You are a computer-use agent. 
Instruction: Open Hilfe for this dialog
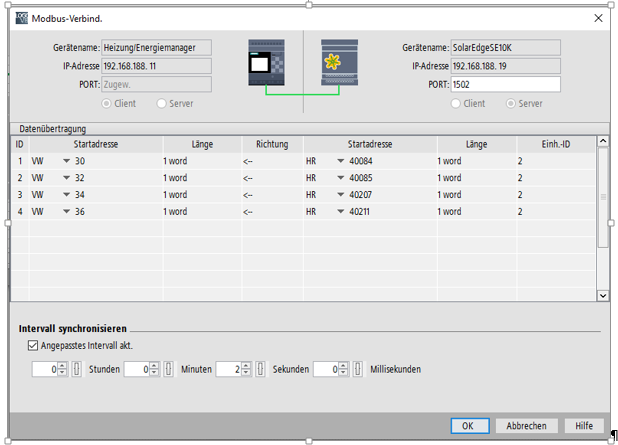(x=584, y=425)
